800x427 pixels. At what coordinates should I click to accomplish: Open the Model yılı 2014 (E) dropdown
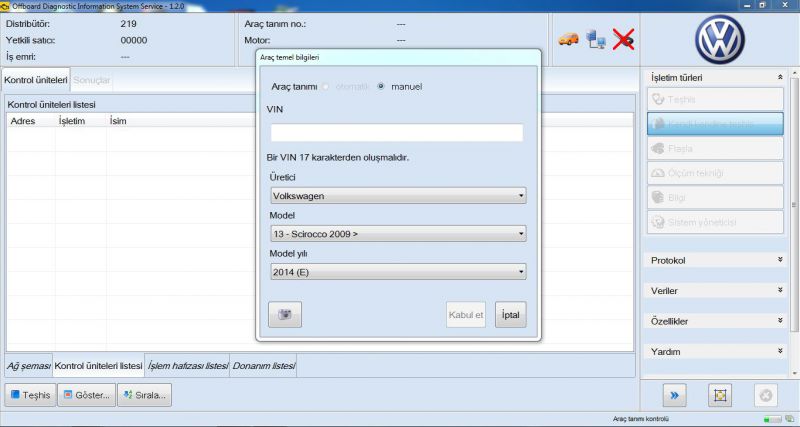tap(398, 272)
